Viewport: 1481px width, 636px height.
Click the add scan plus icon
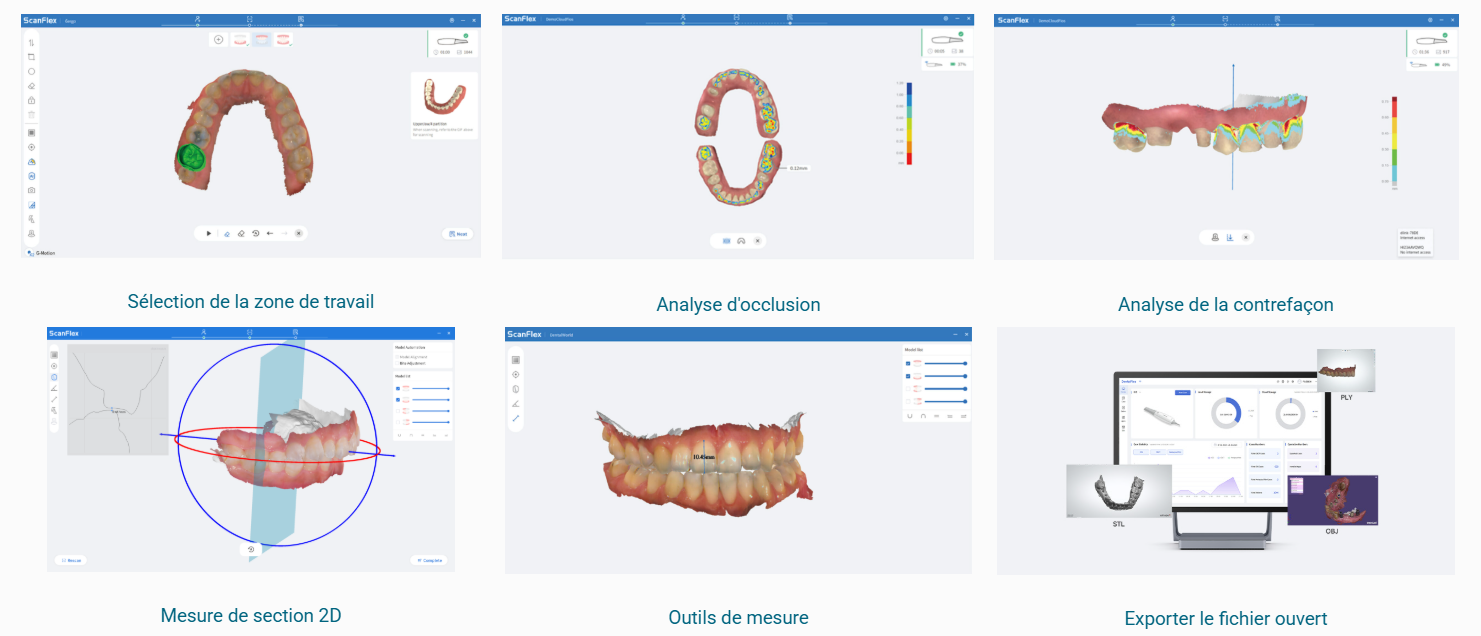coord(218,39)
